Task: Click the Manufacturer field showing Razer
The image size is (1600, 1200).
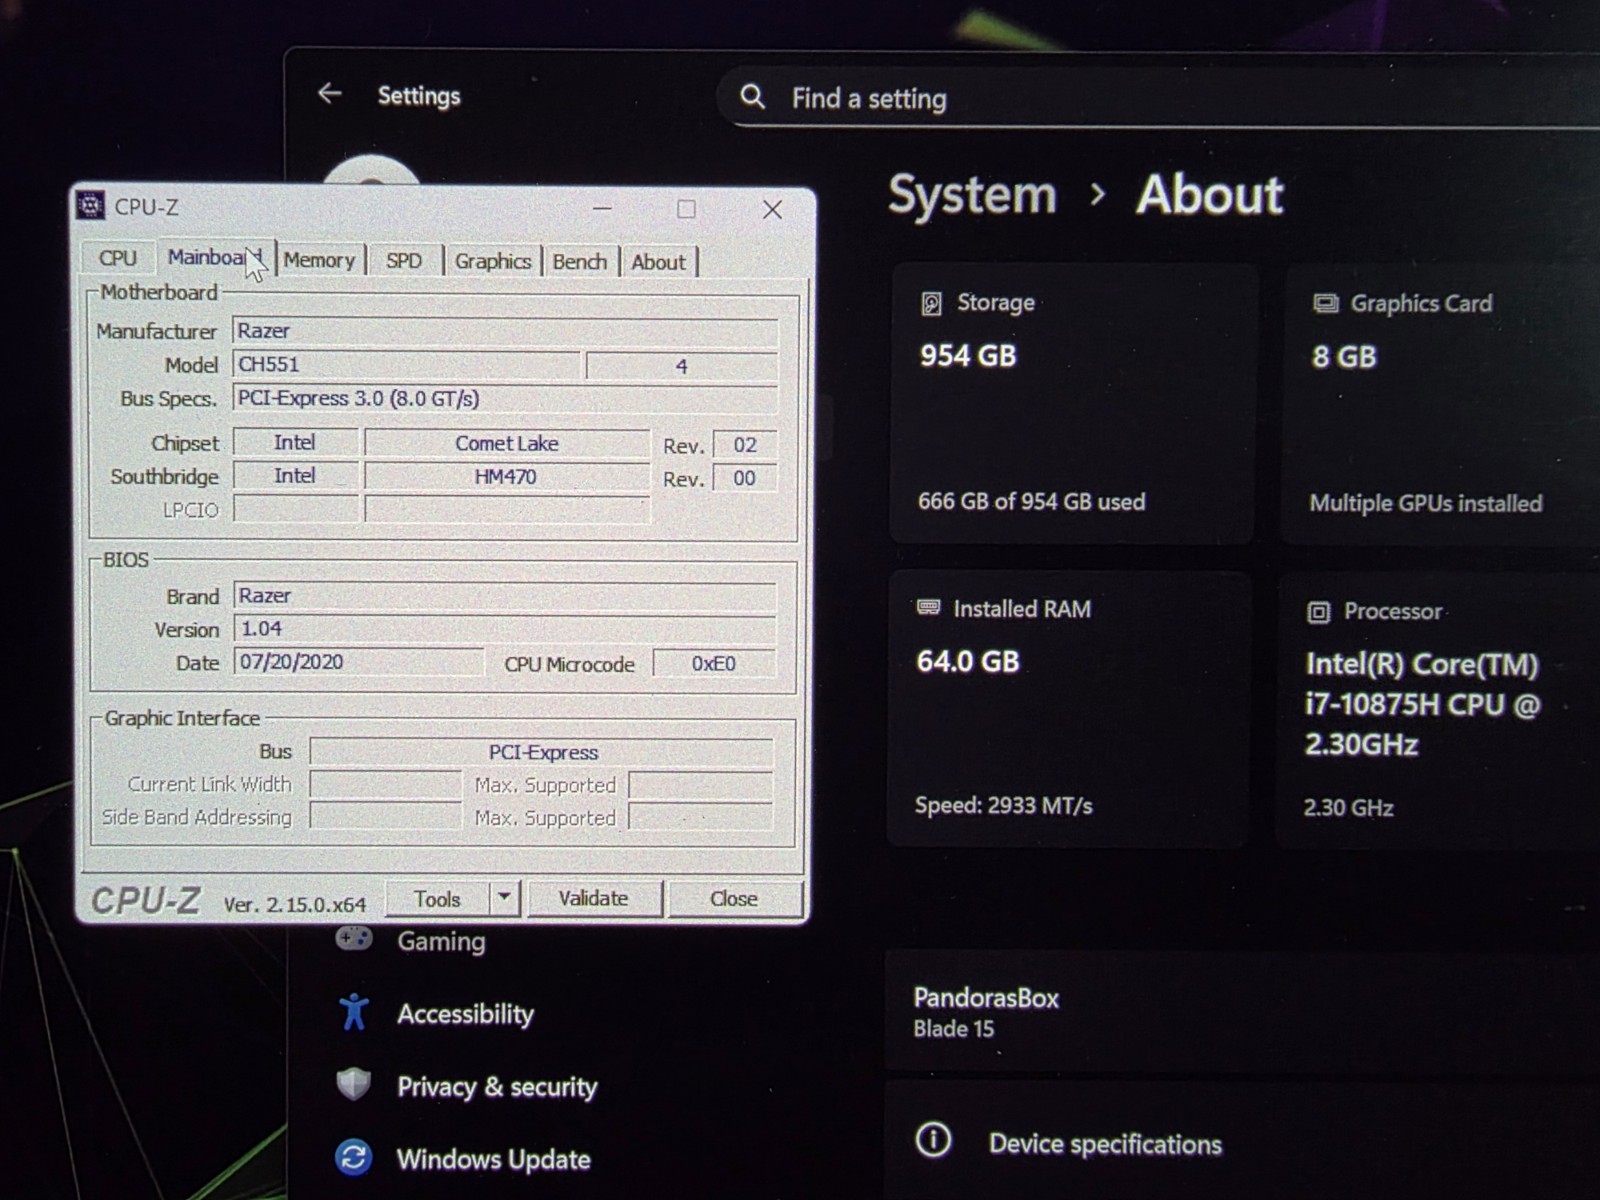Action: click(505, 331)
